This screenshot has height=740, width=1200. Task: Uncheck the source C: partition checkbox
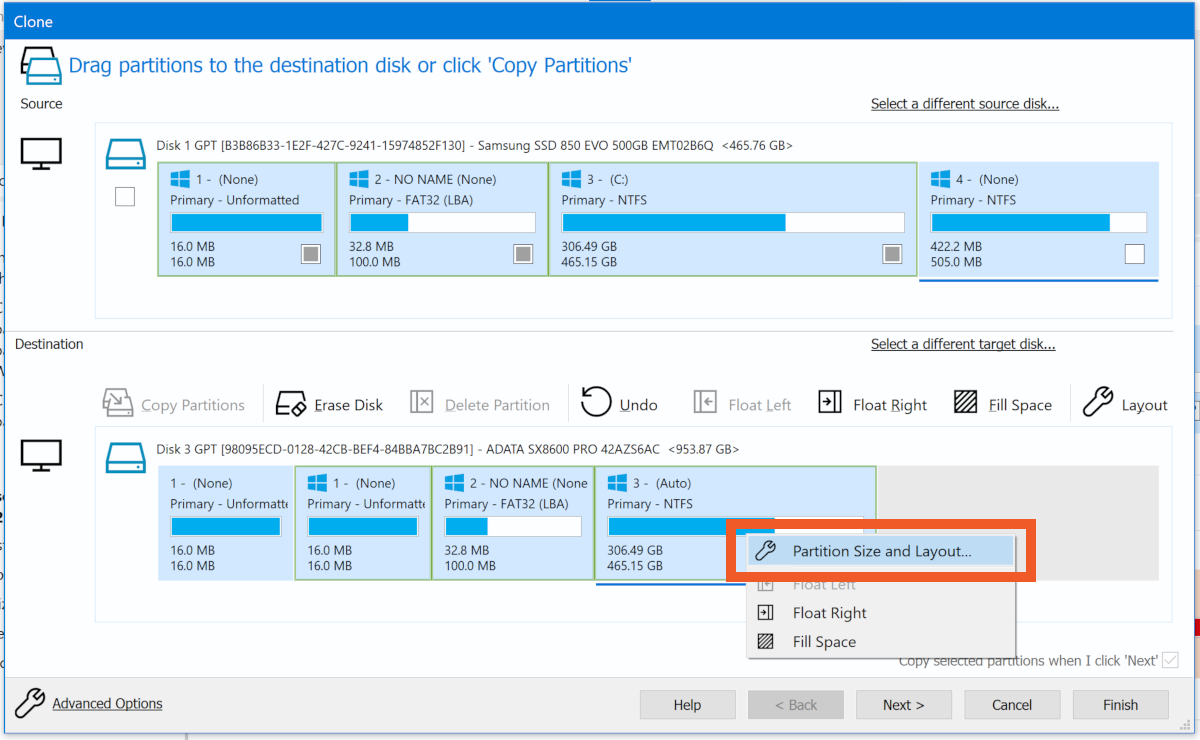tap(892, 254)
